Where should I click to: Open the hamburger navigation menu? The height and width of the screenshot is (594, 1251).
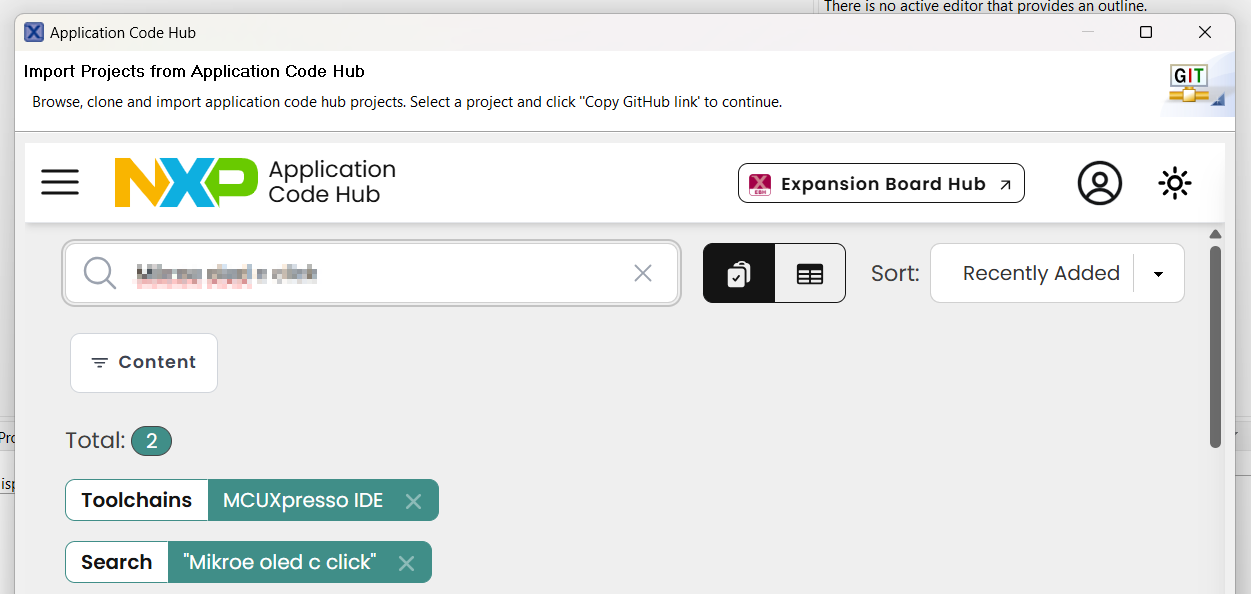[60, 182]
